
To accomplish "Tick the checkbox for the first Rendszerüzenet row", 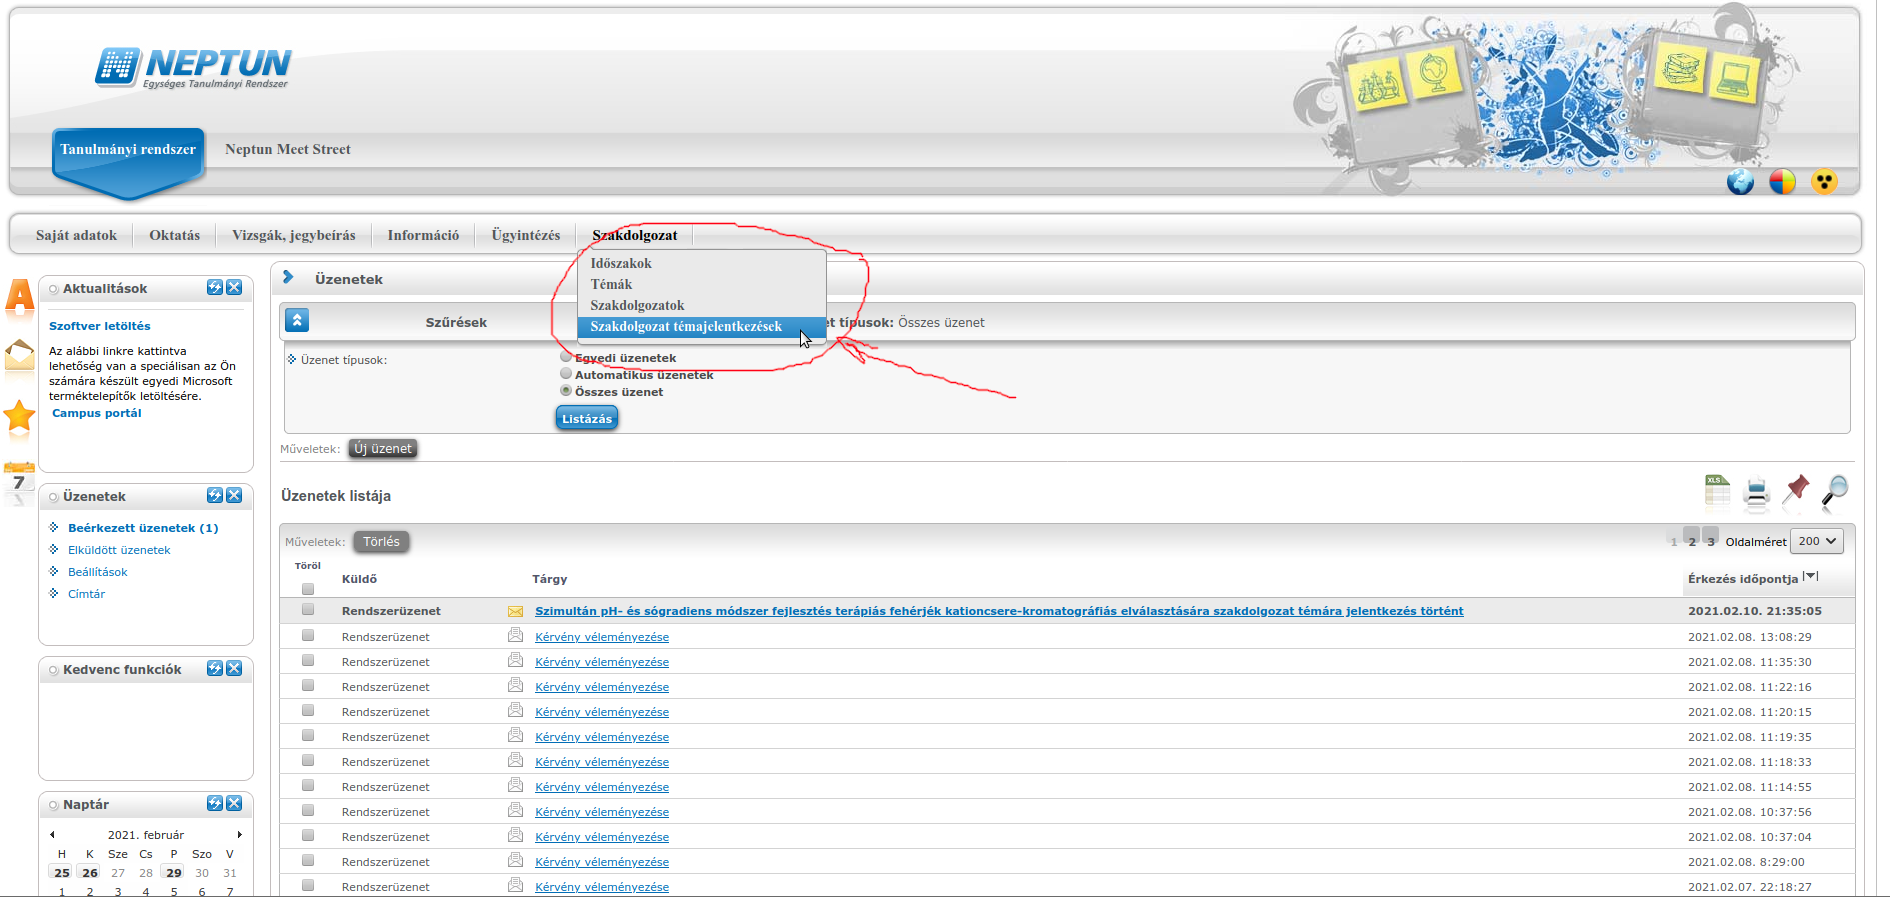I will click(x=308, y=610).
